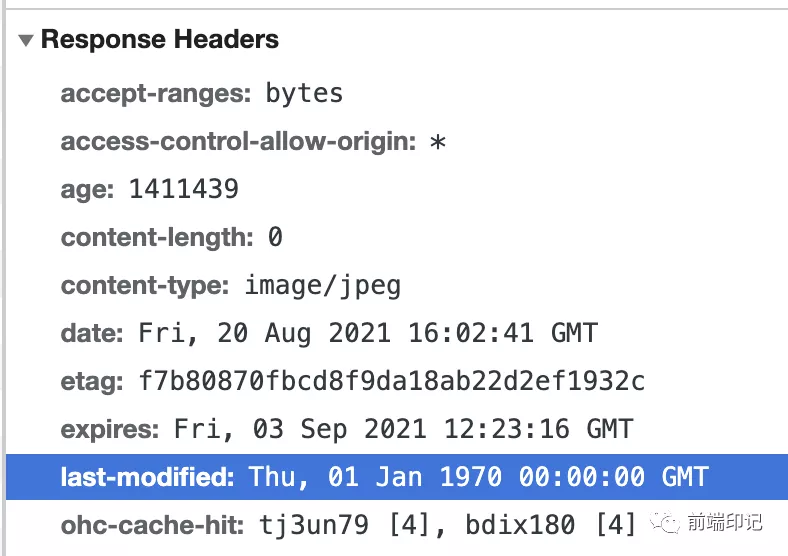Screen dimensions: 788x556
Task: Click the bytes value of accept-ranges
Action: [304, 94]
